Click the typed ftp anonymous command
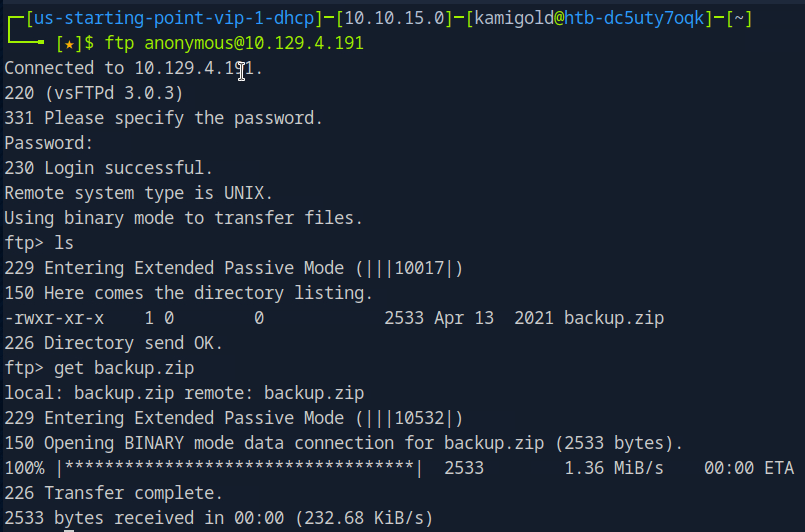This screenshot has width=805, height=532. tap(234, 44)
